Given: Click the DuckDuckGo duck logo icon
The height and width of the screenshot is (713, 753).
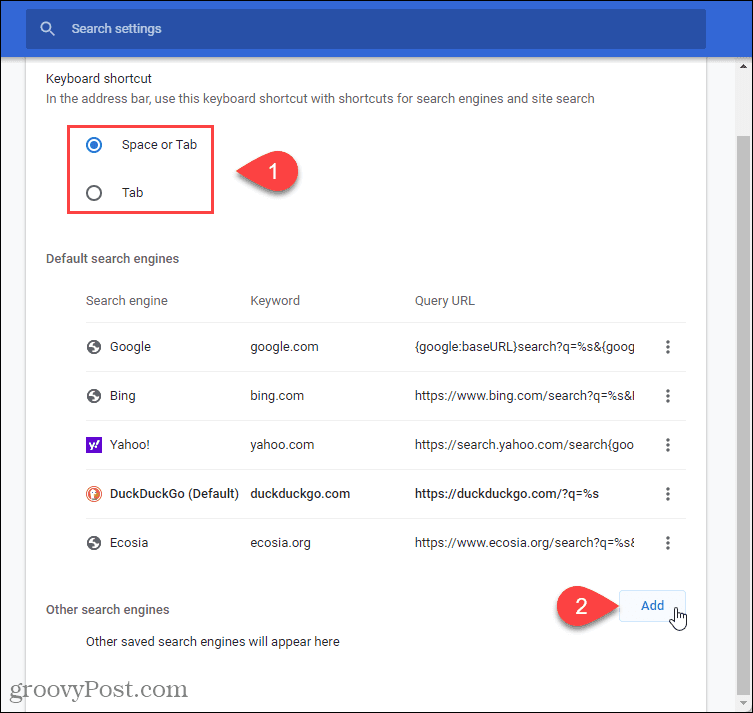Looking at the screenshot, I should (94, 494).
